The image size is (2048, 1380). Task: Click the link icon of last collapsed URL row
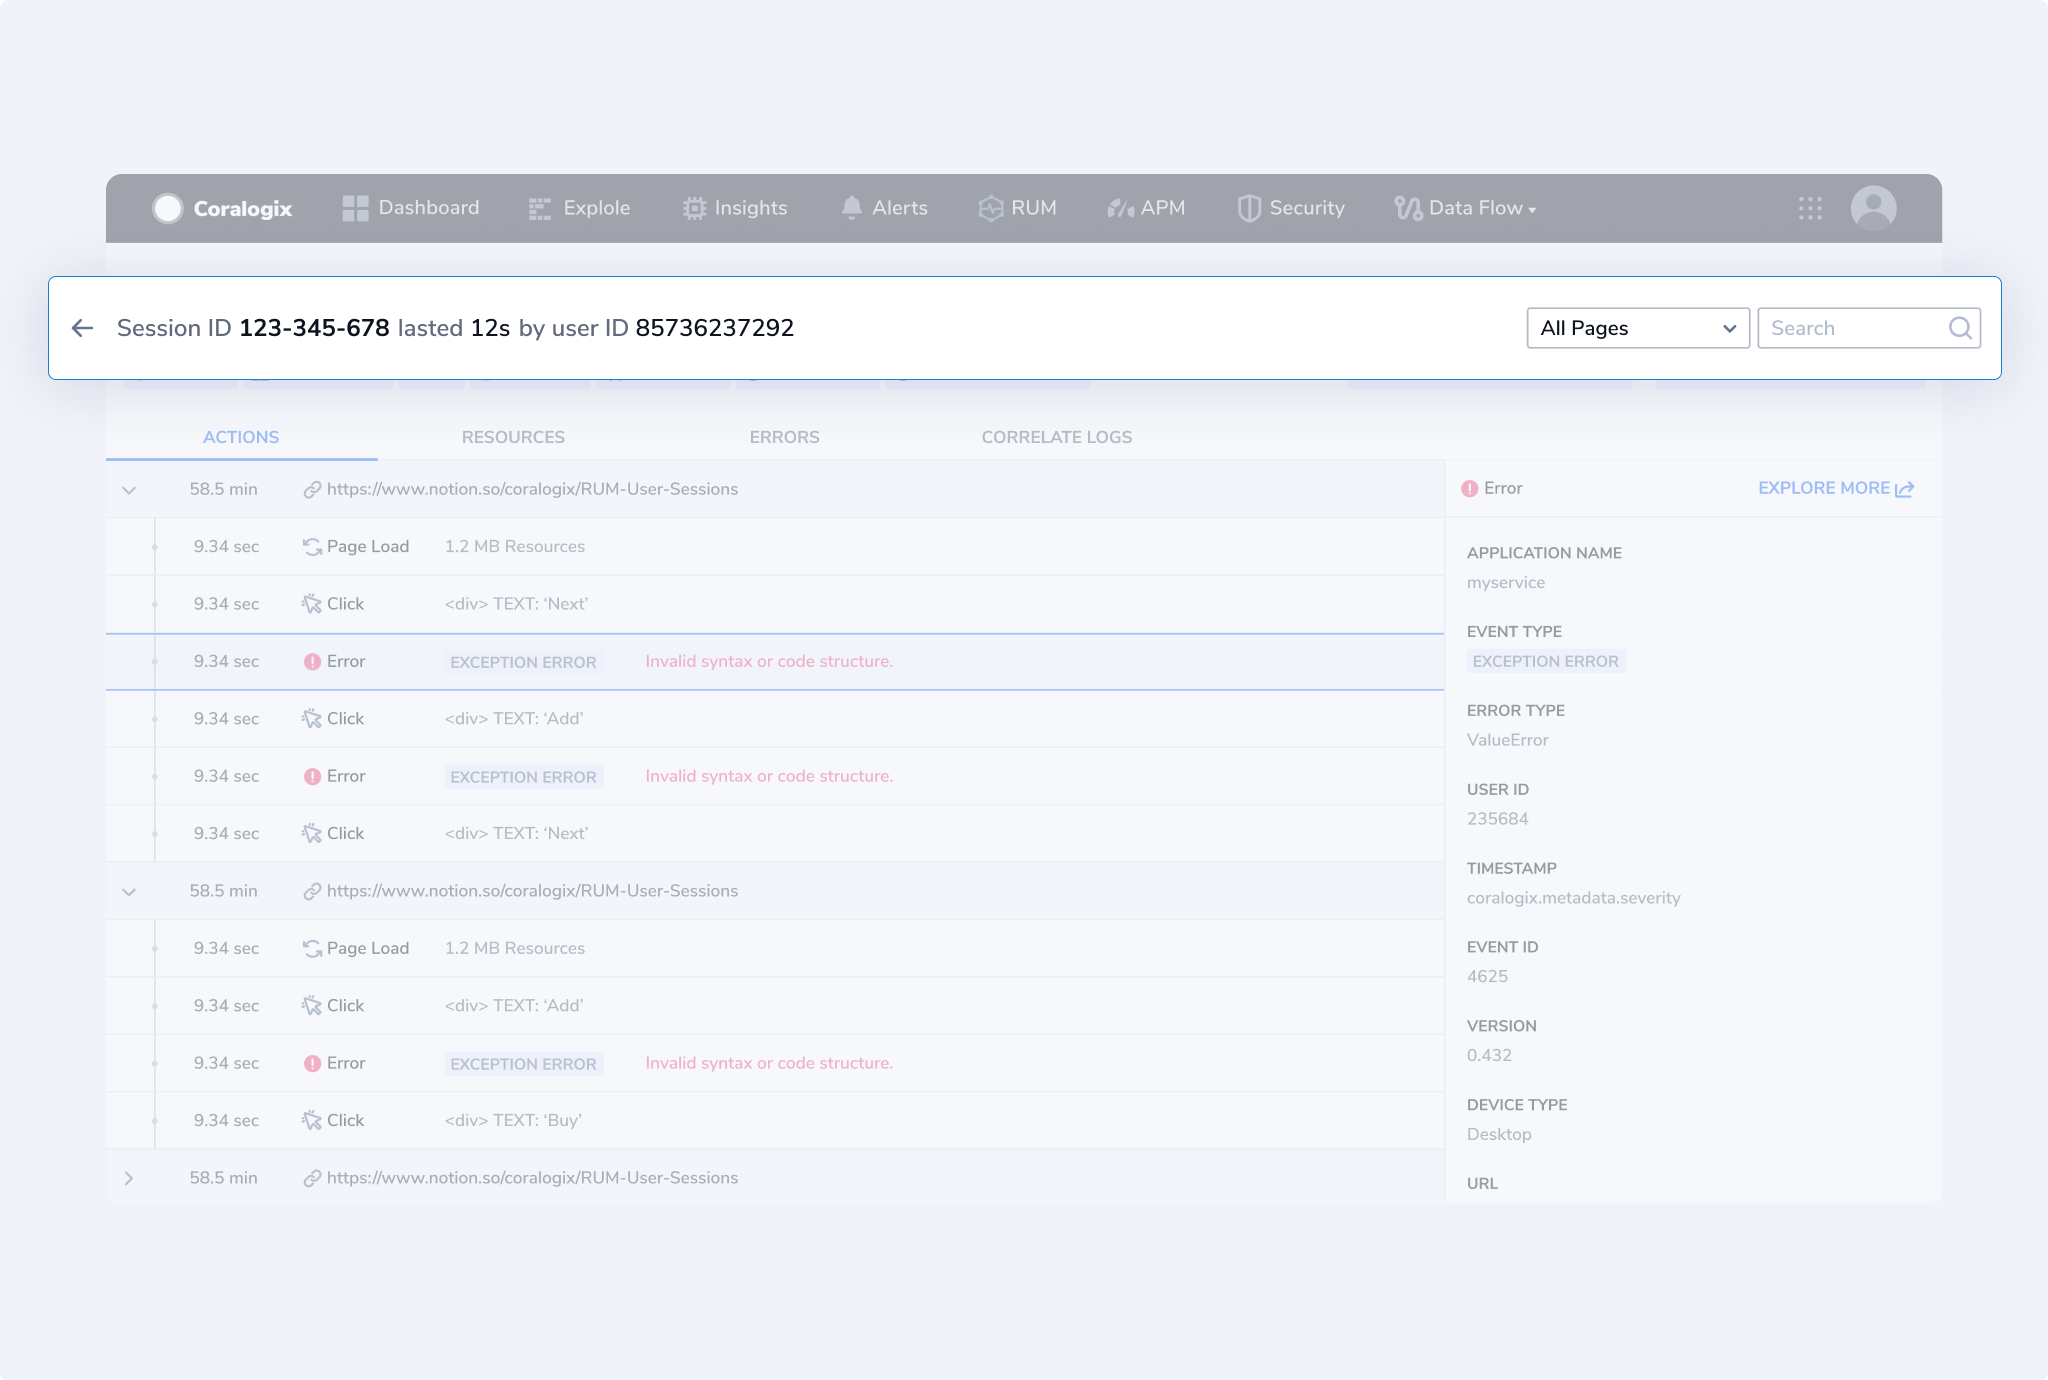point(312,1178)
